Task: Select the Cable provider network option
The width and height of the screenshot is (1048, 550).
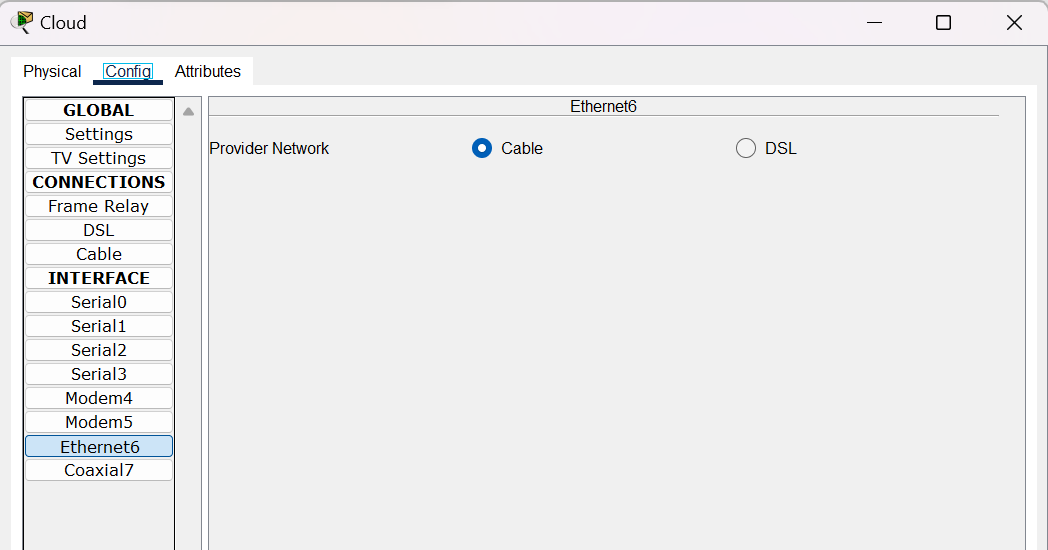Action: point(482,148)
